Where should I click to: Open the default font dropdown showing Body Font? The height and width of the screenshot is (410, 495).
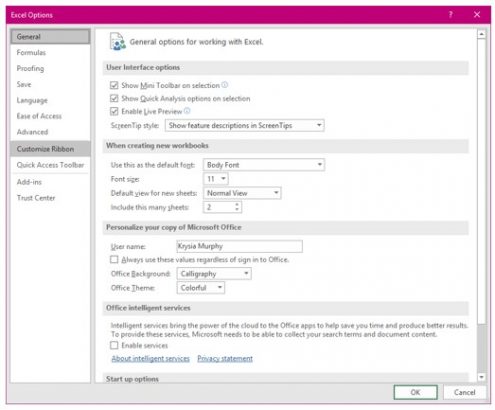point(264,165)
